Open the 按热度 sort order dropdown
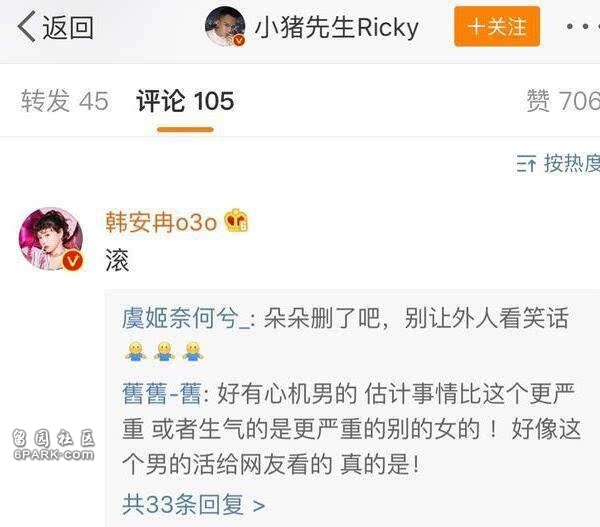Viewport: 600px width, 527px height. (x=558, y=163)
